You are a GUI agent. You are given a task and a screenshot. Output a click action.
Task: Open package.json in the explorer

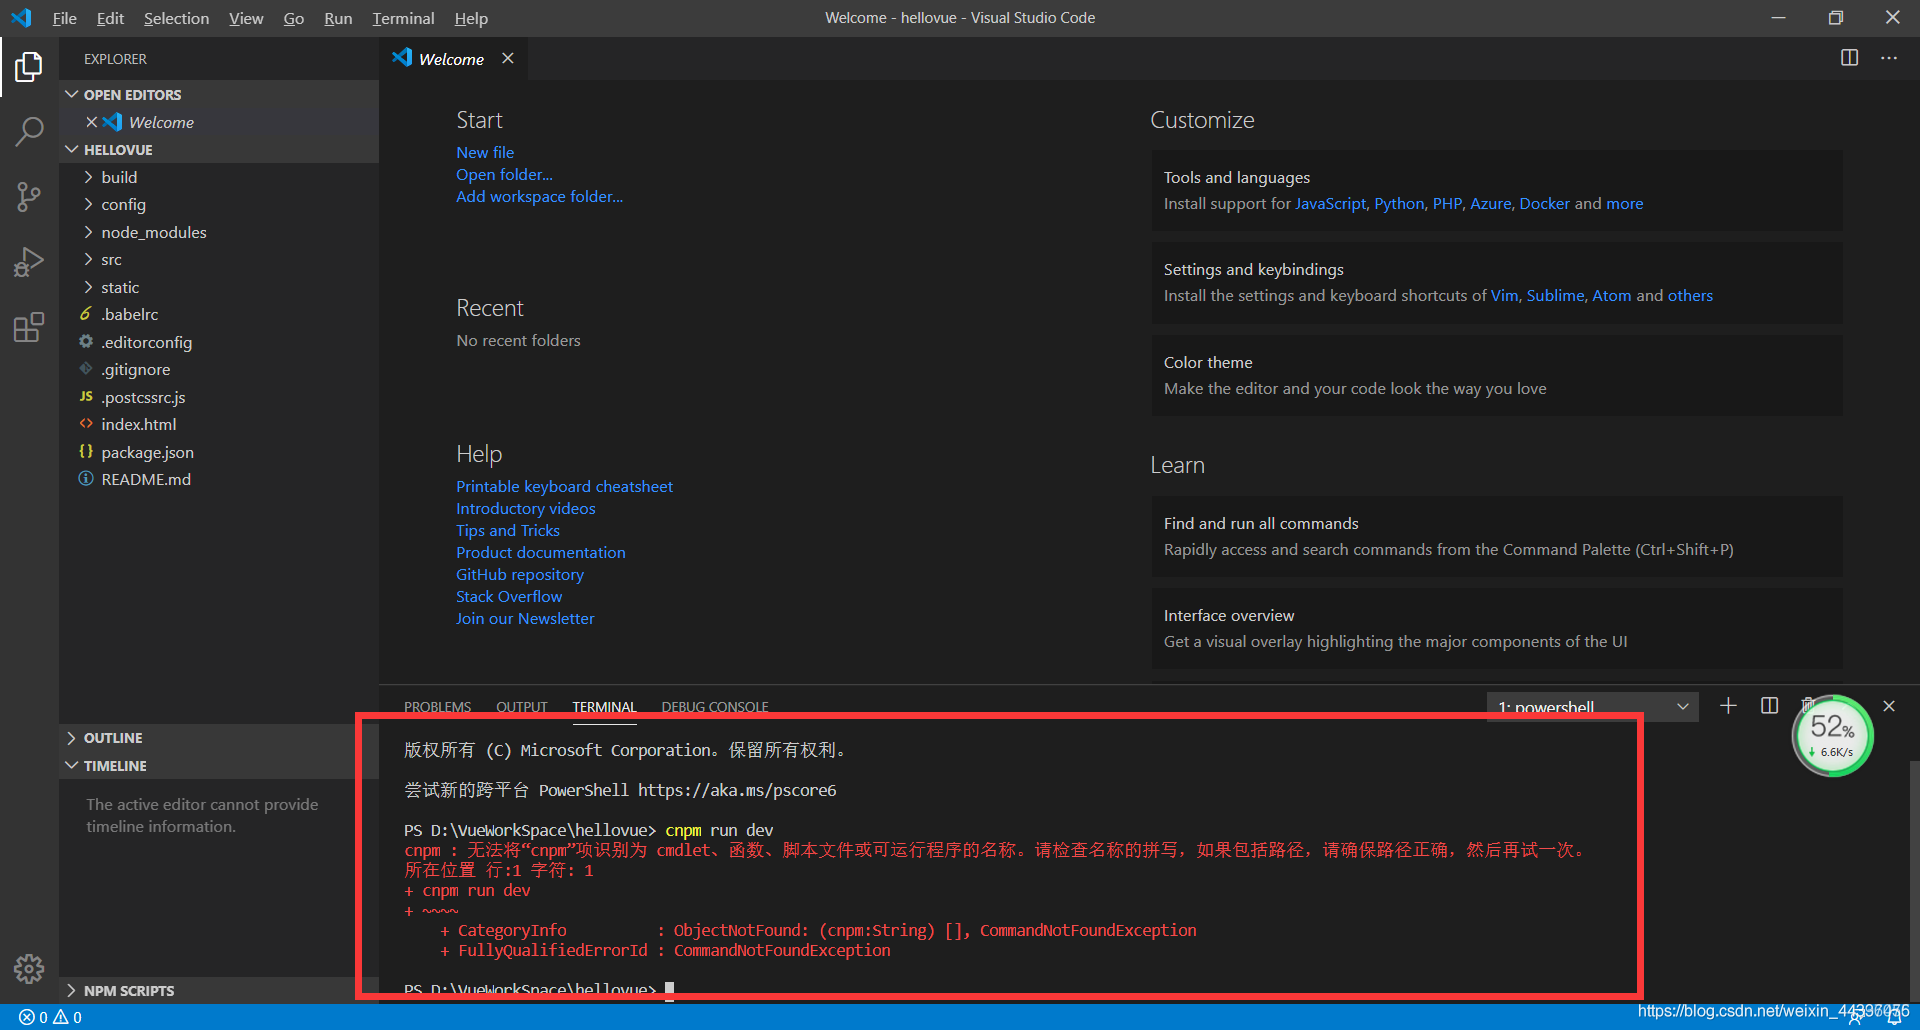tap(147, 452)
